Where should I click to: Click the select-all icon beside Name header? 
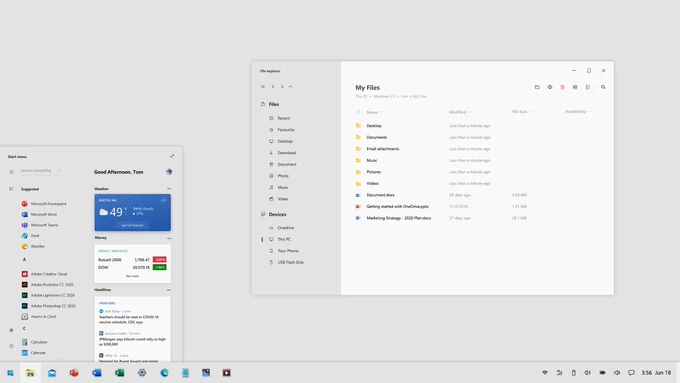[358, 112]
